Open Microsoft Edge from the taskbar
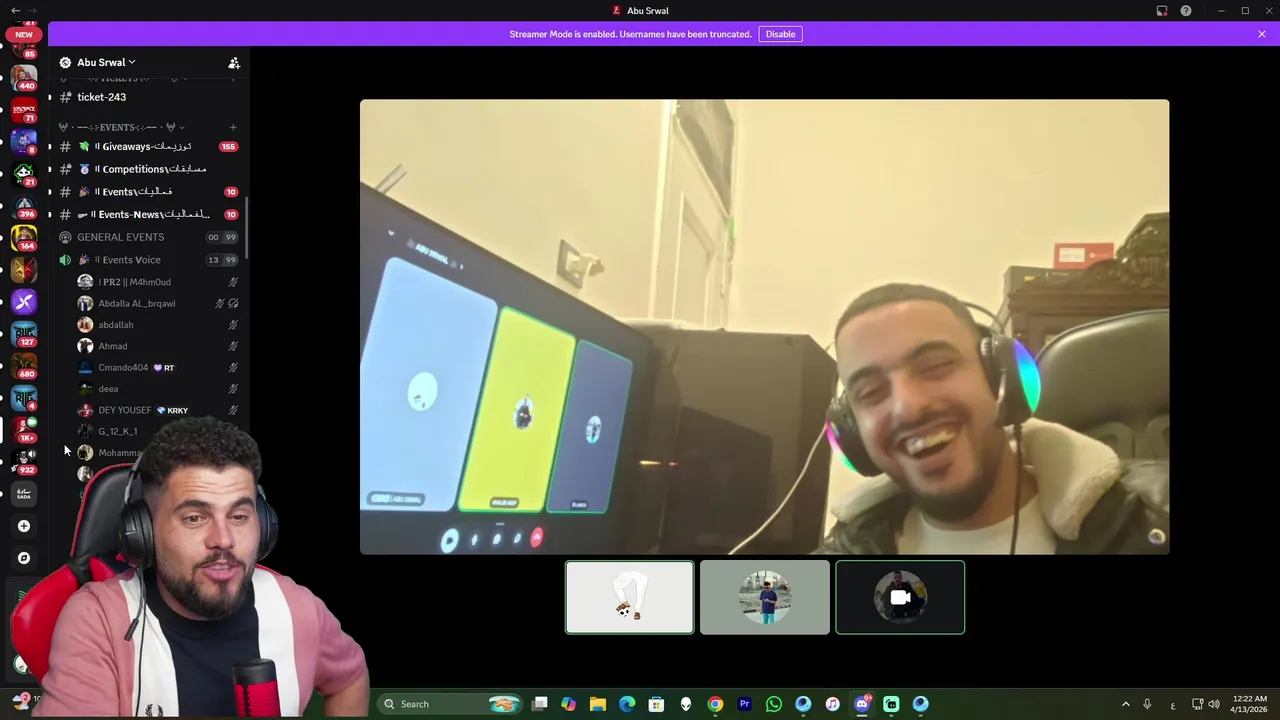 point(627,704)
